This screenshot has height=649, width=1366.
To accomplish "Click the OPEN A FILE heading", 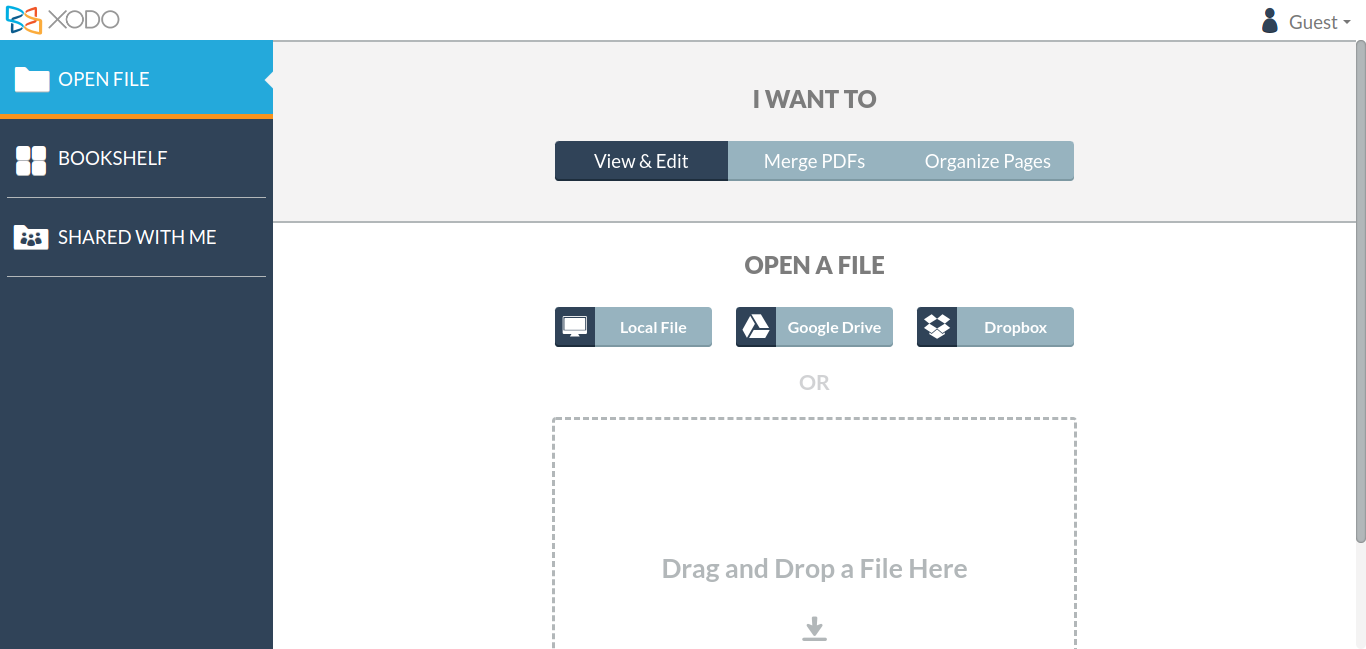I will pyautogui.click(x=814, y=265).
